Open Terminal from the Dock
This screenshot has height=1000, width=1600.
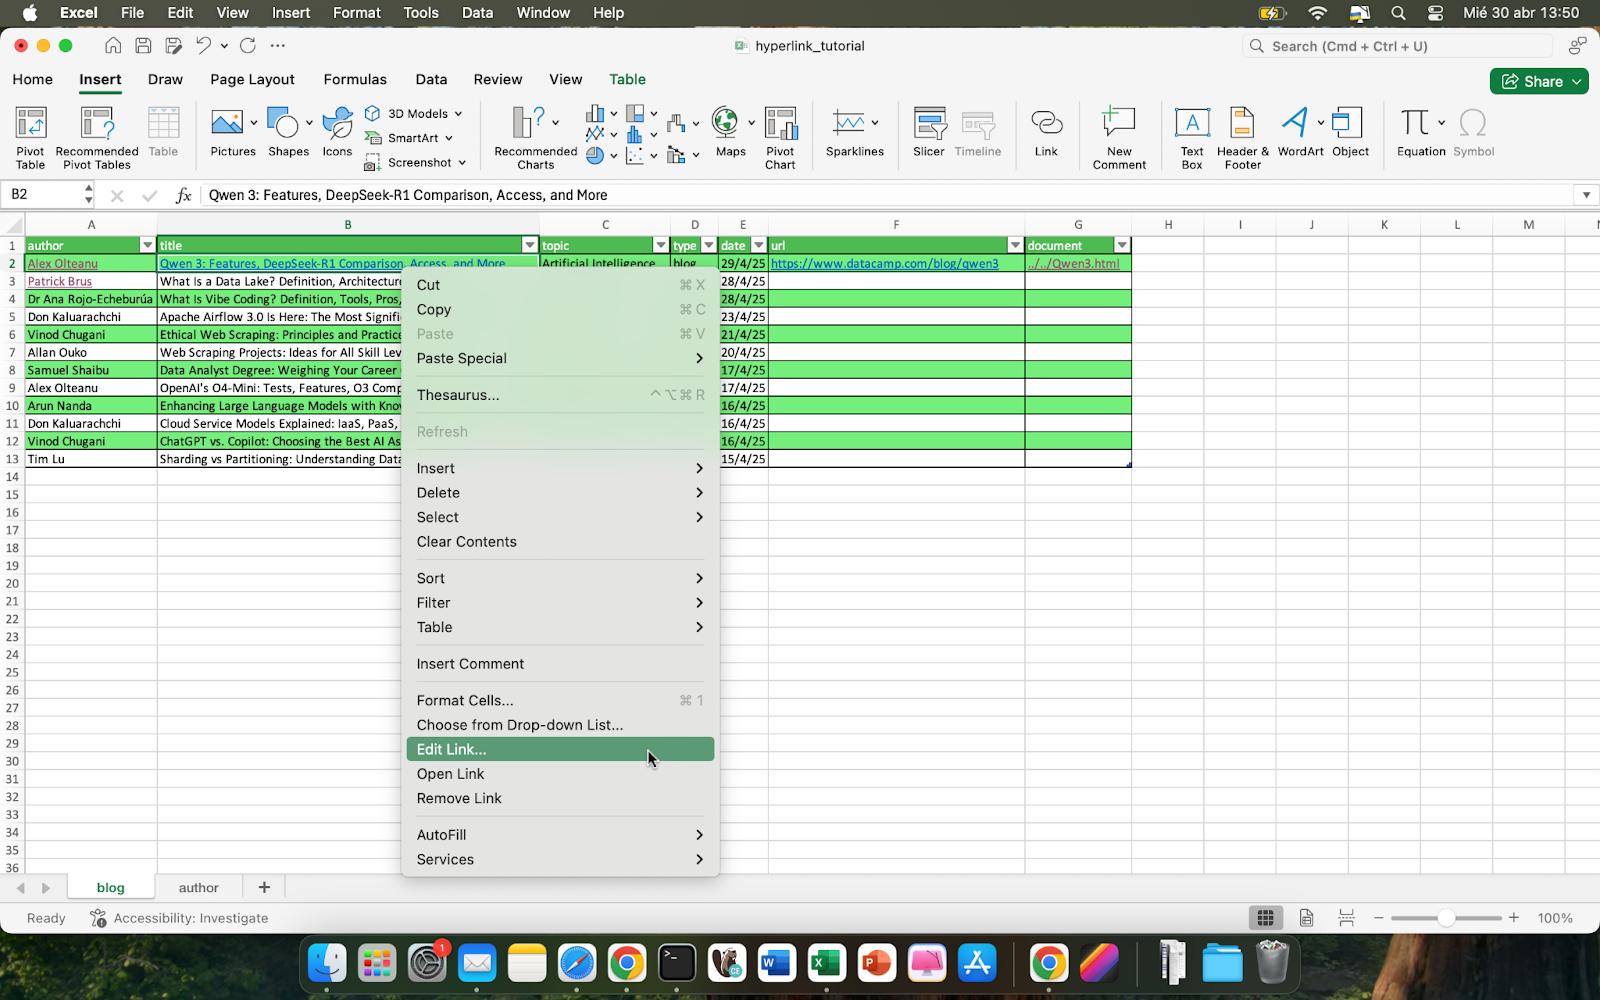click(x=677, y=963)
